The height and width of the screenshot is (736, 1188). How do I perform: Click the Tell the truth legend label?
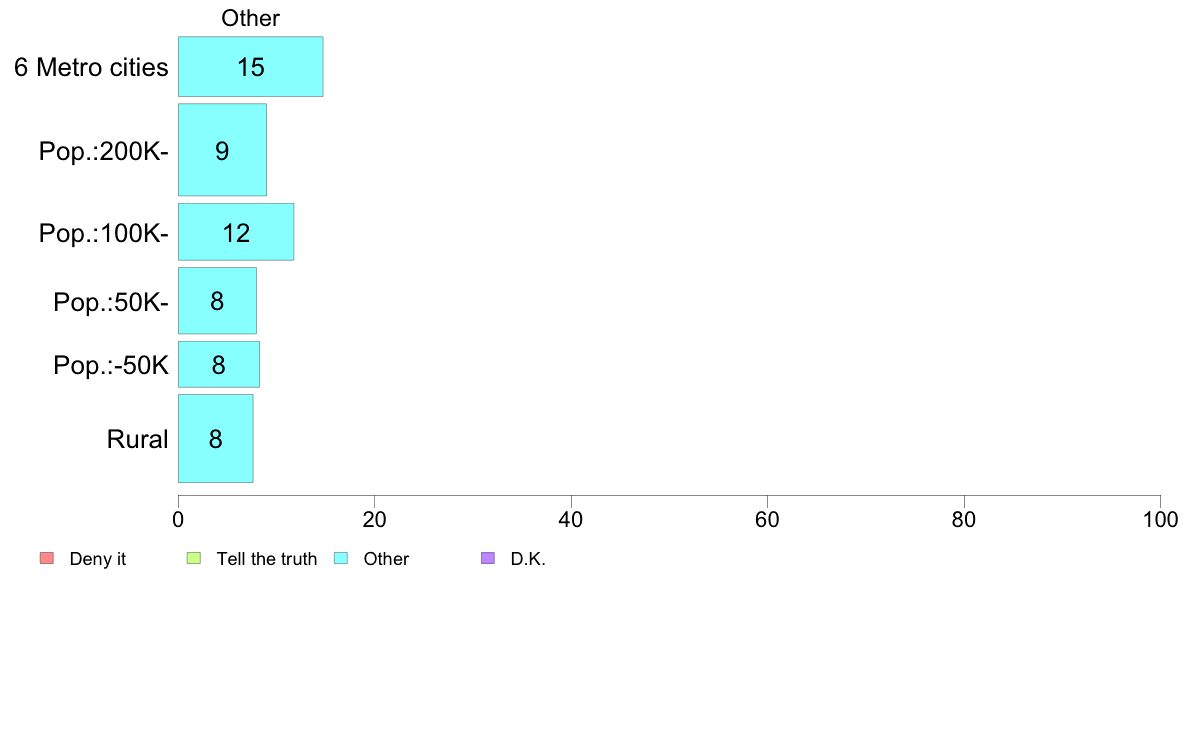pos(266,559)
